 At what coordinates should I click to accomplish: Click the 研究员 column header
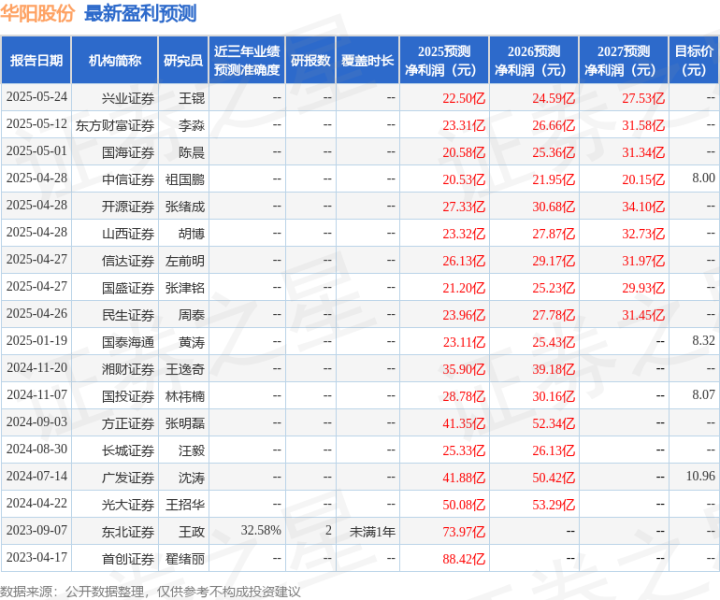click(183, 61)
